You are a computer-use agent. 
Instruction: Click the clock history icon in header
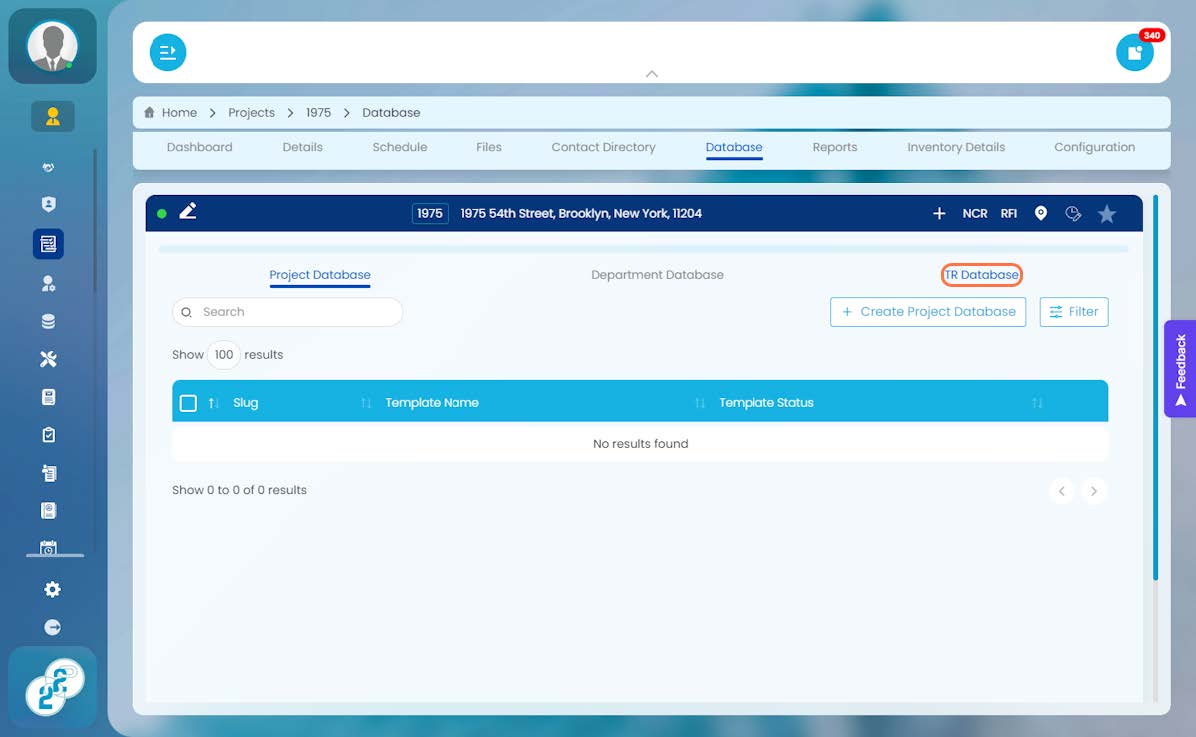[1073, 214]
